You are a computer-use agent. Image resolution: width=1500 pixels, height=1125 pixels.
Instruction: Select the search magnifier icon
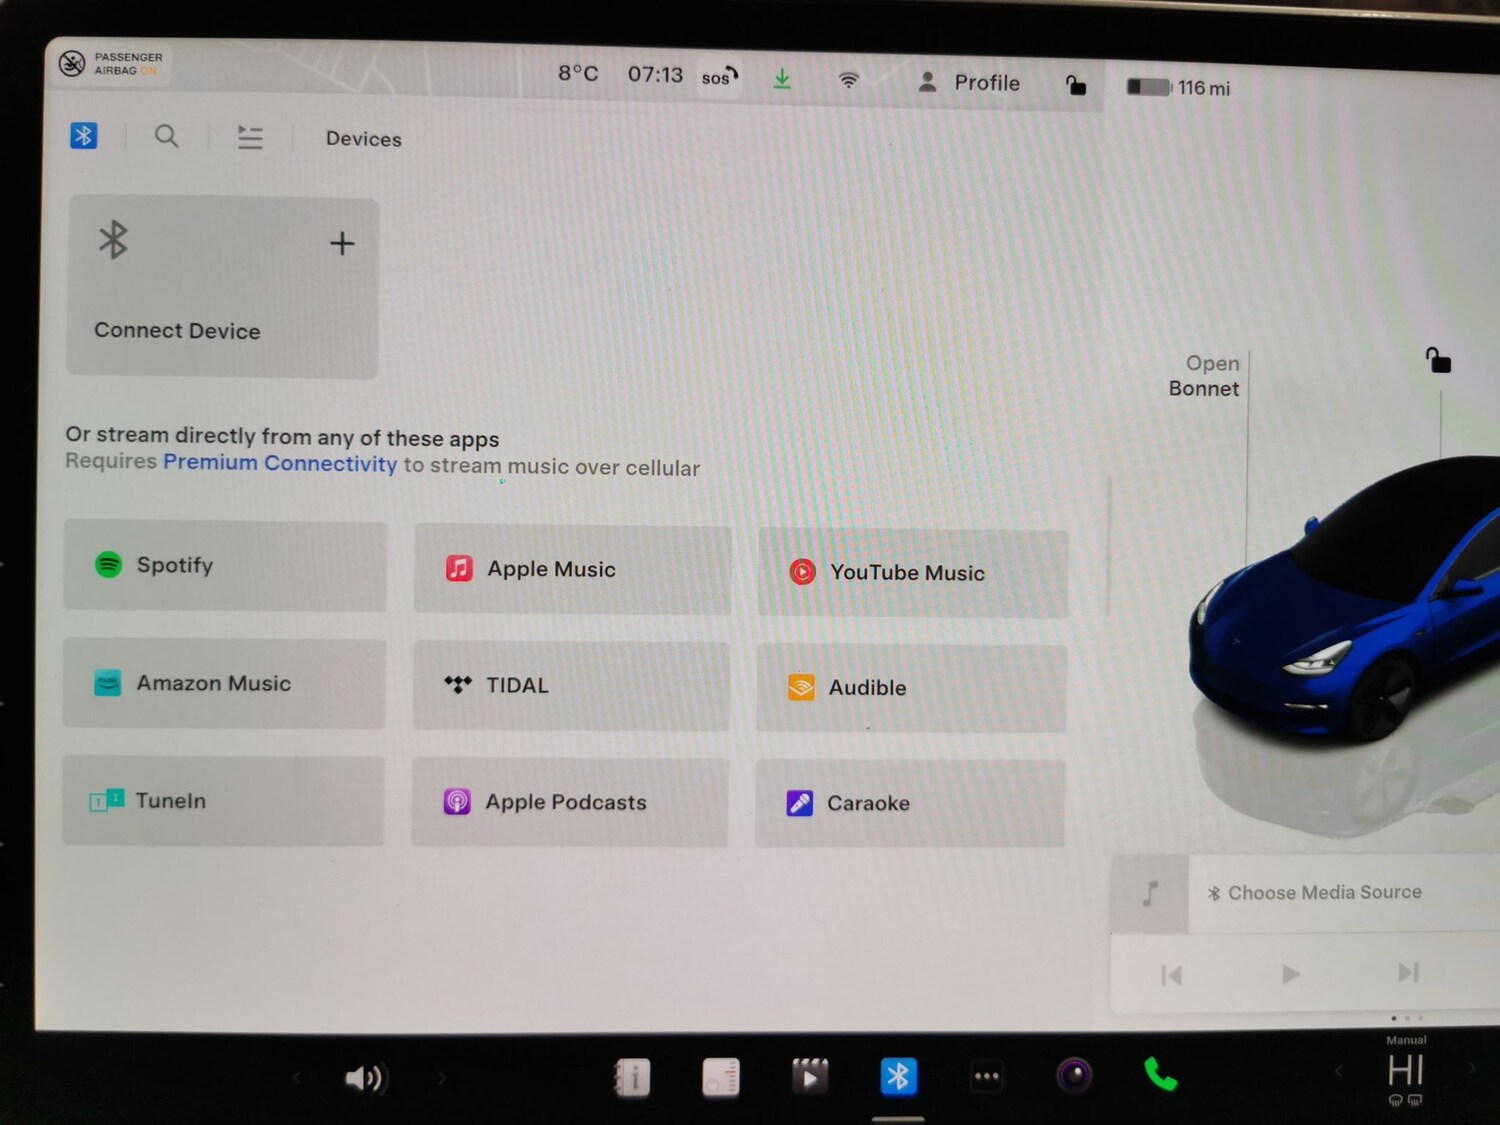click(x=166, y=137)
